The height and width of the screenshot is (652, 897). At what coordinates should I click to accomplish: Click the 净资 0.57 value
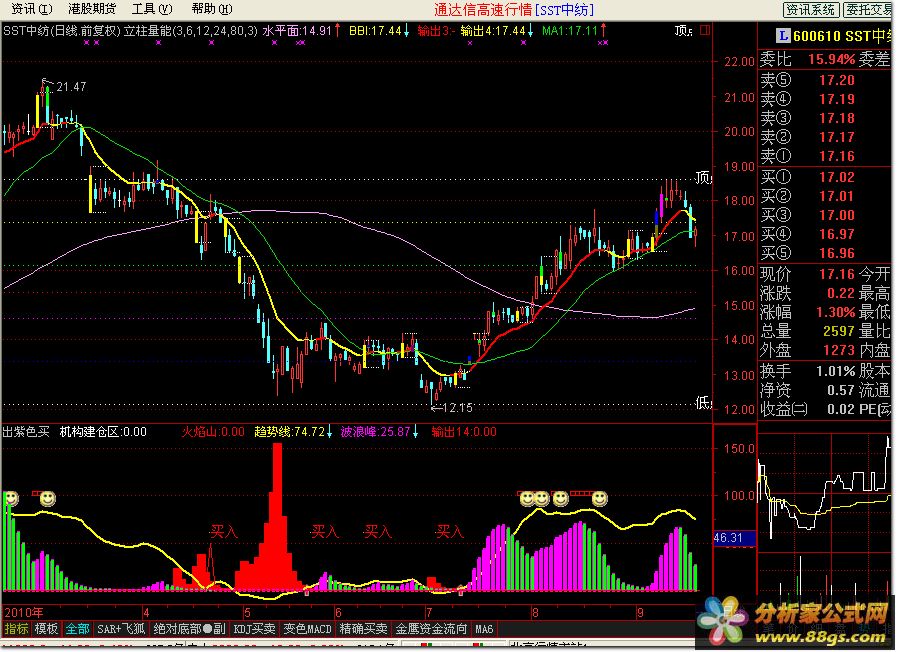point(841,390)
